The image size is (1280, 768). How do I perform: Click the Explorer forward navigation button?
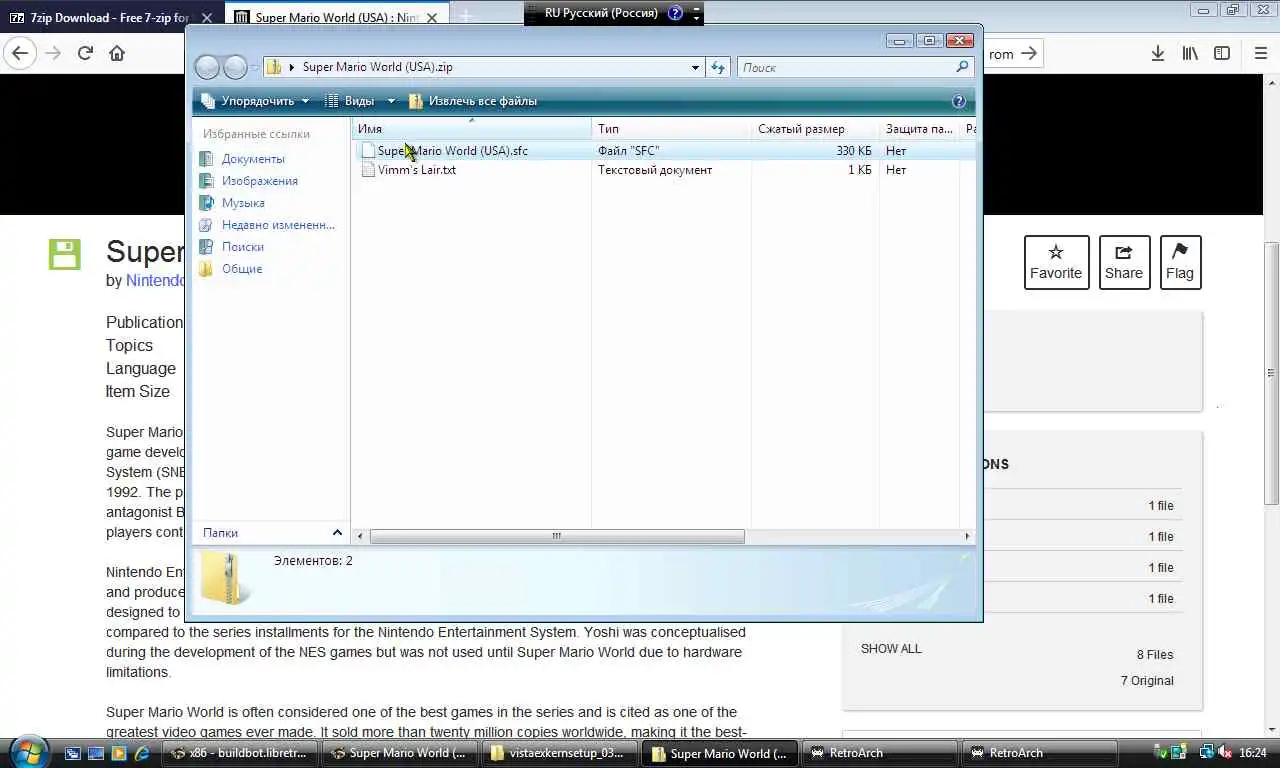pyautogui.click(x=235, y=67)
